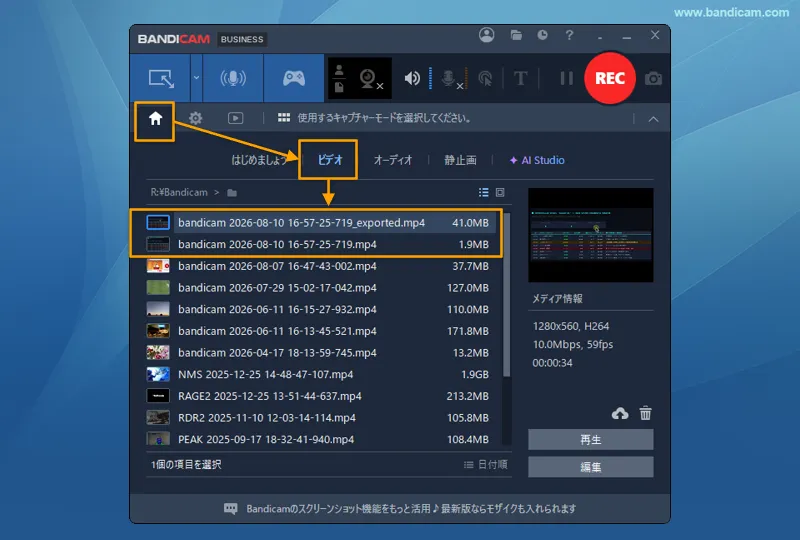Open the Bandicam screenshot tip banner link
The image size is (800, 540).
click(x=411, y=508)
